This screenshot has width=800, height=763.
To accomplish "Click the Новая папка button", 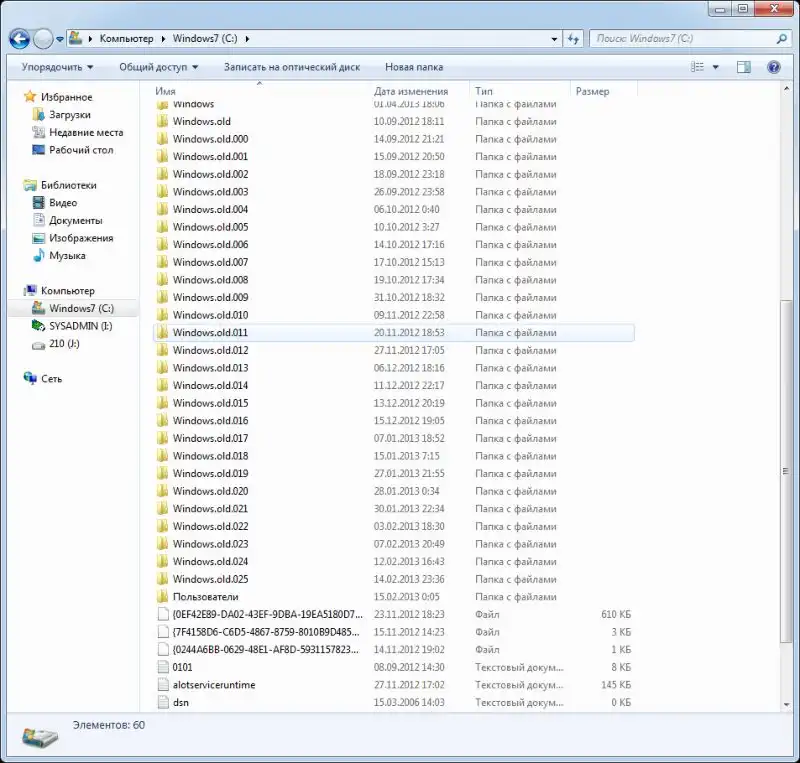I will click(x=413, y=67).
